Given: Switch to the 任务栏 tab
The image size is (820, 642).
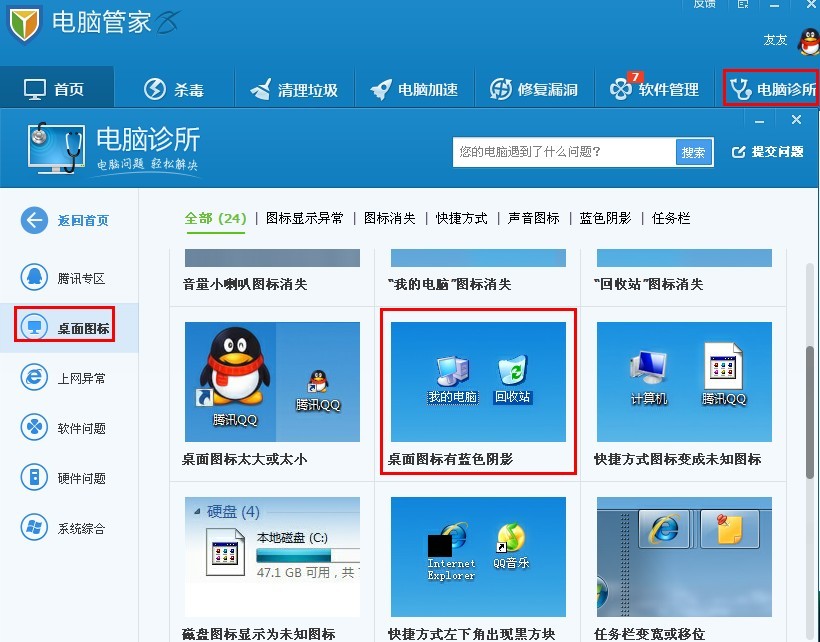Looking at the screenshot, I should point(671,218).
